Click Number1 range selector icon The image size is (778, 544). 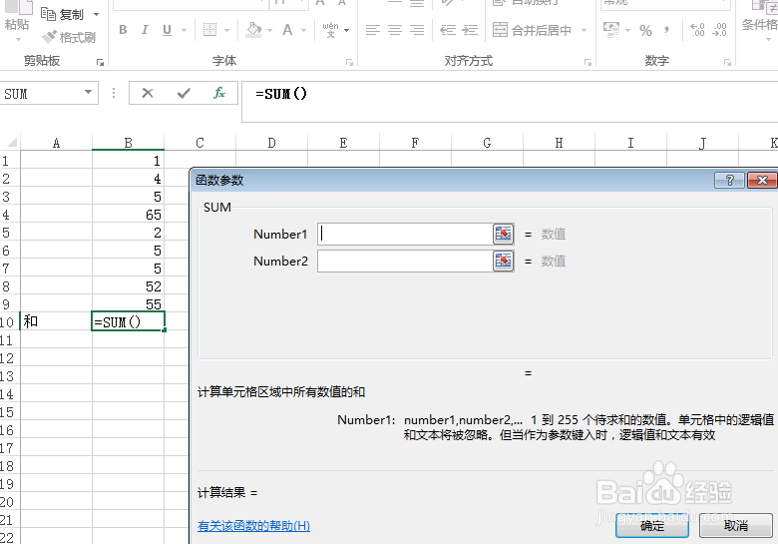tap(503, 234)
